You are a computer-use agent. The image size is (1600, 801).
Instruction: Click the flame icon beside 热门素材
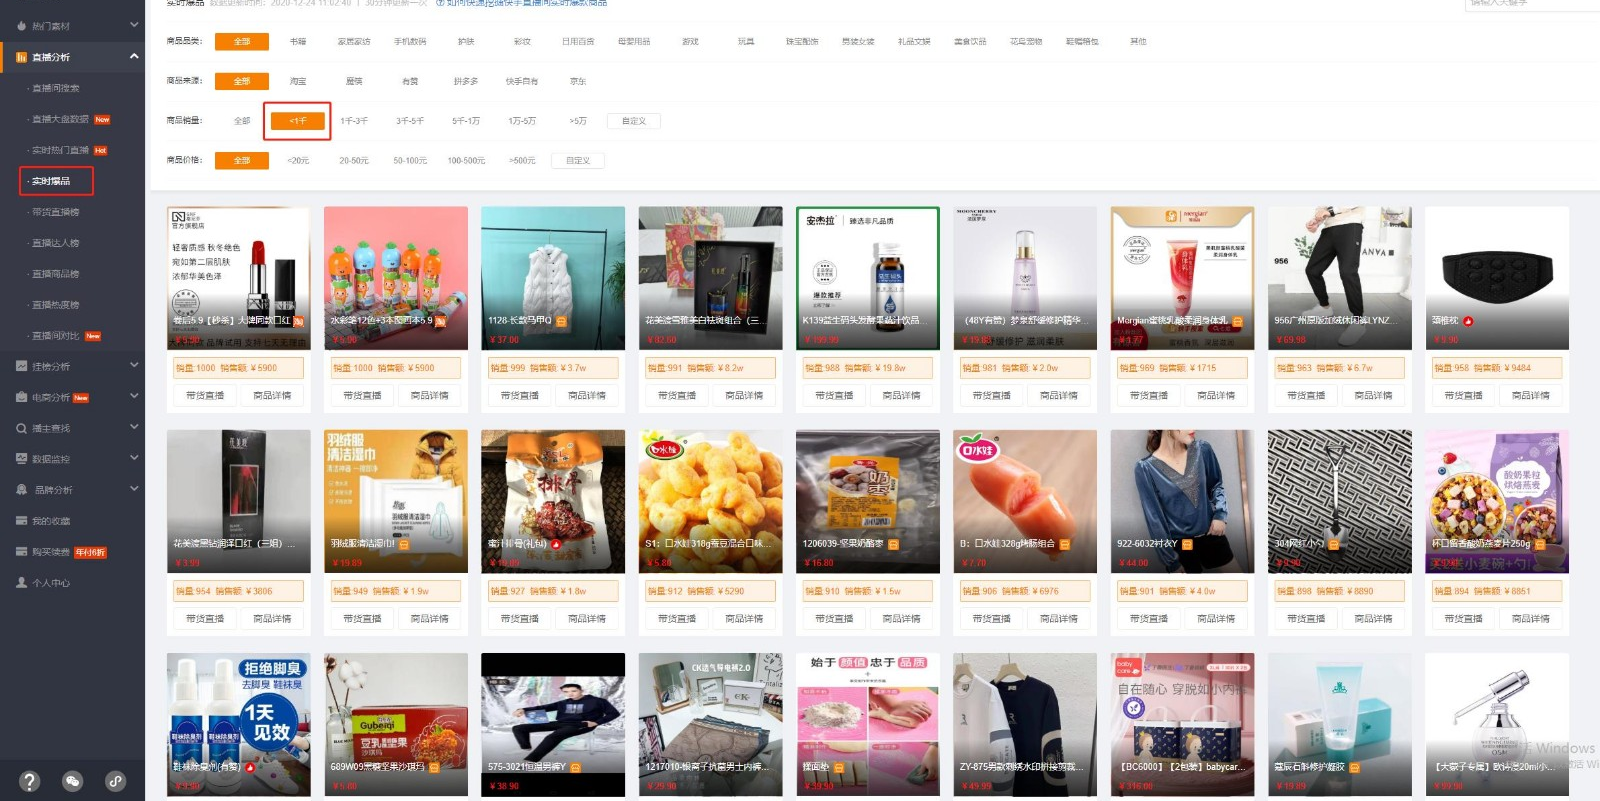pyautogui.click(x=21, y=26)
